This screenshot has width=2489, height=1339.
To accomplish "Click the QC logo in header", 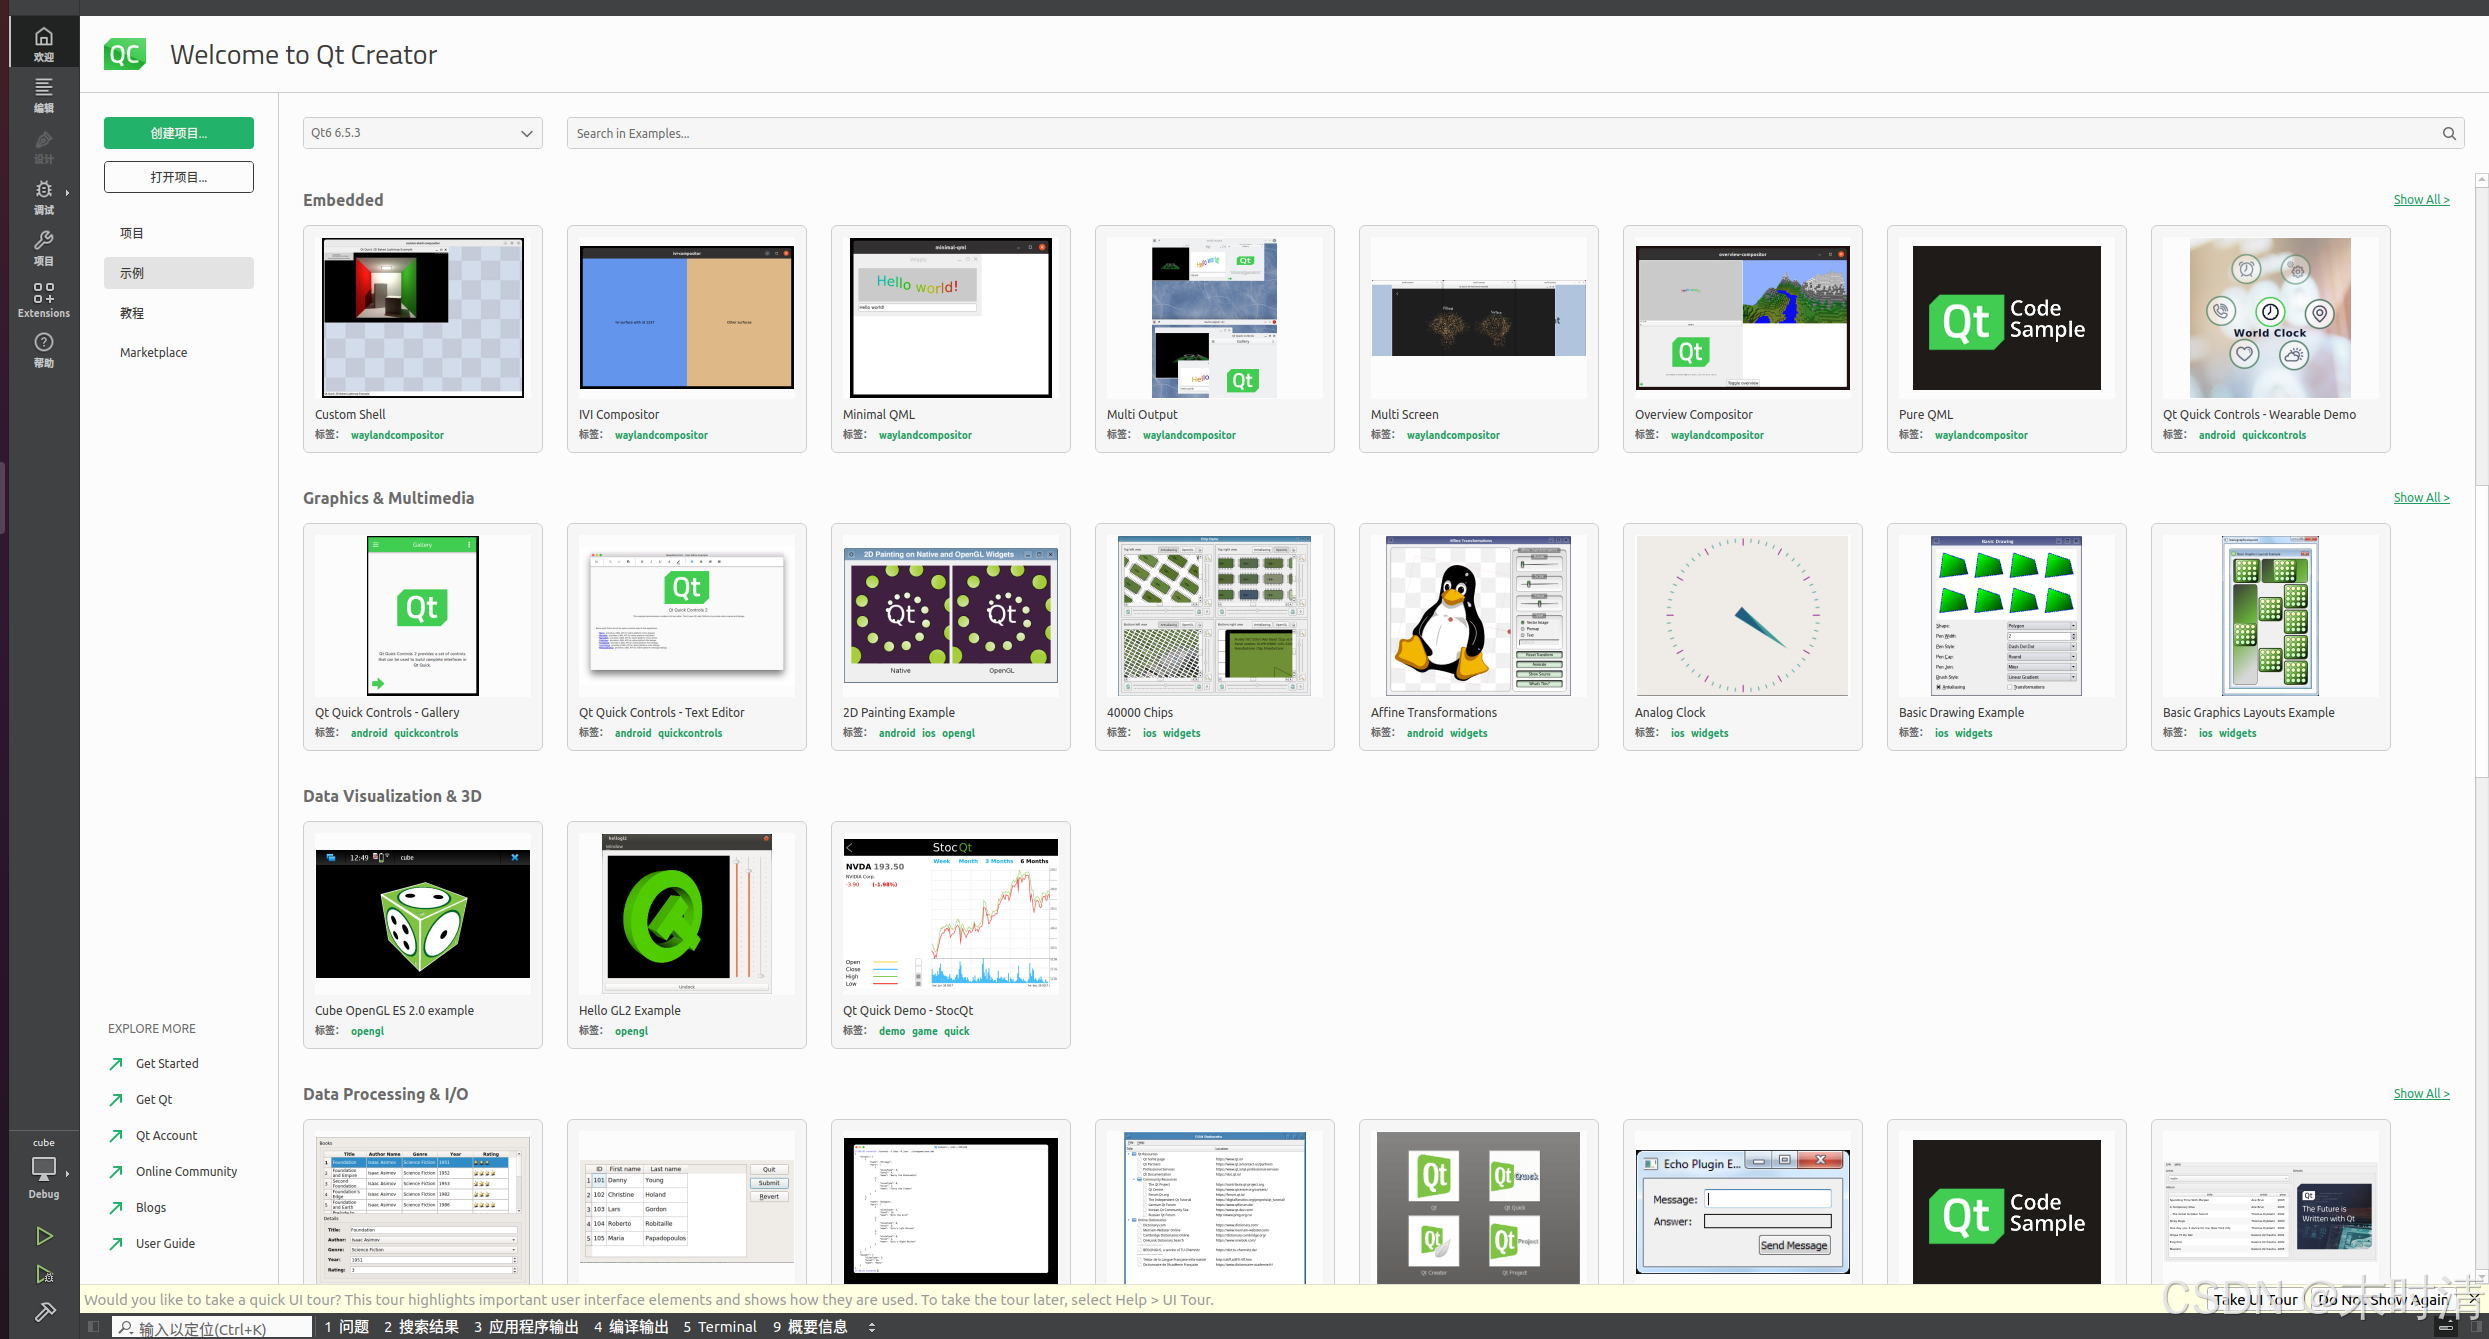I will pos(125,54).
